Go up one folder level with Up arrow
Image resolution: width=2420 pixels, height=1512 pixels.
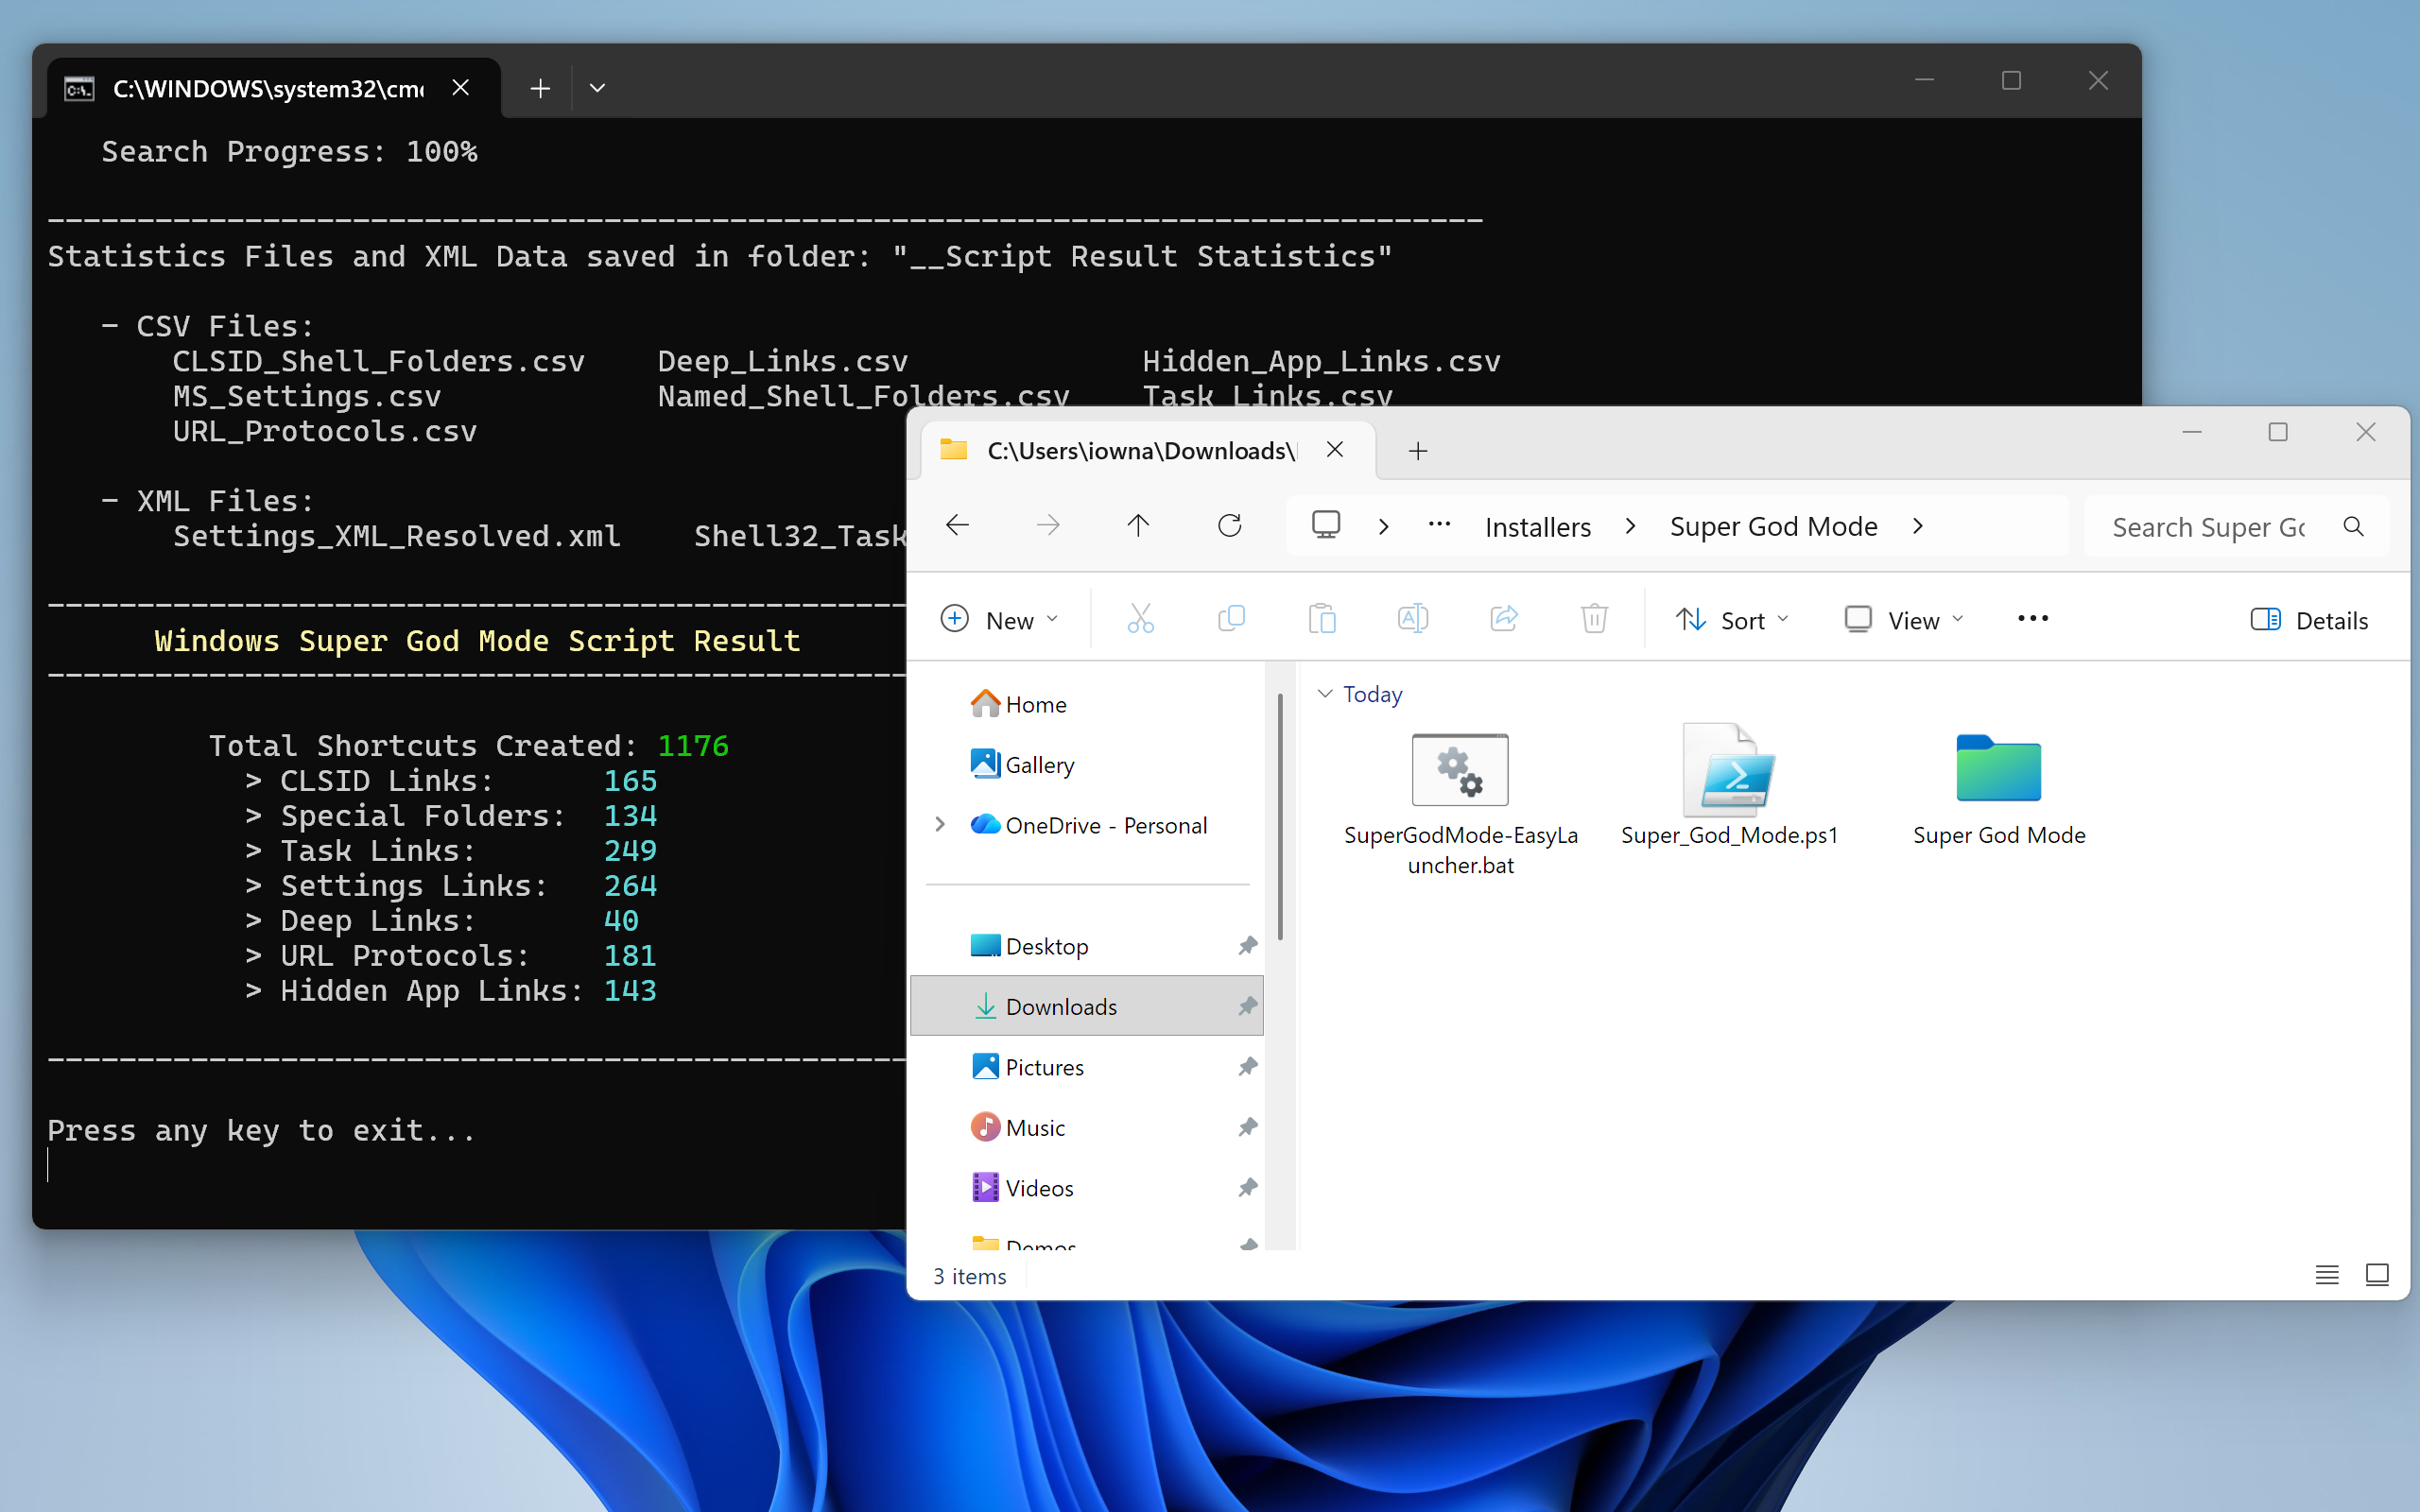(1138, 525)
